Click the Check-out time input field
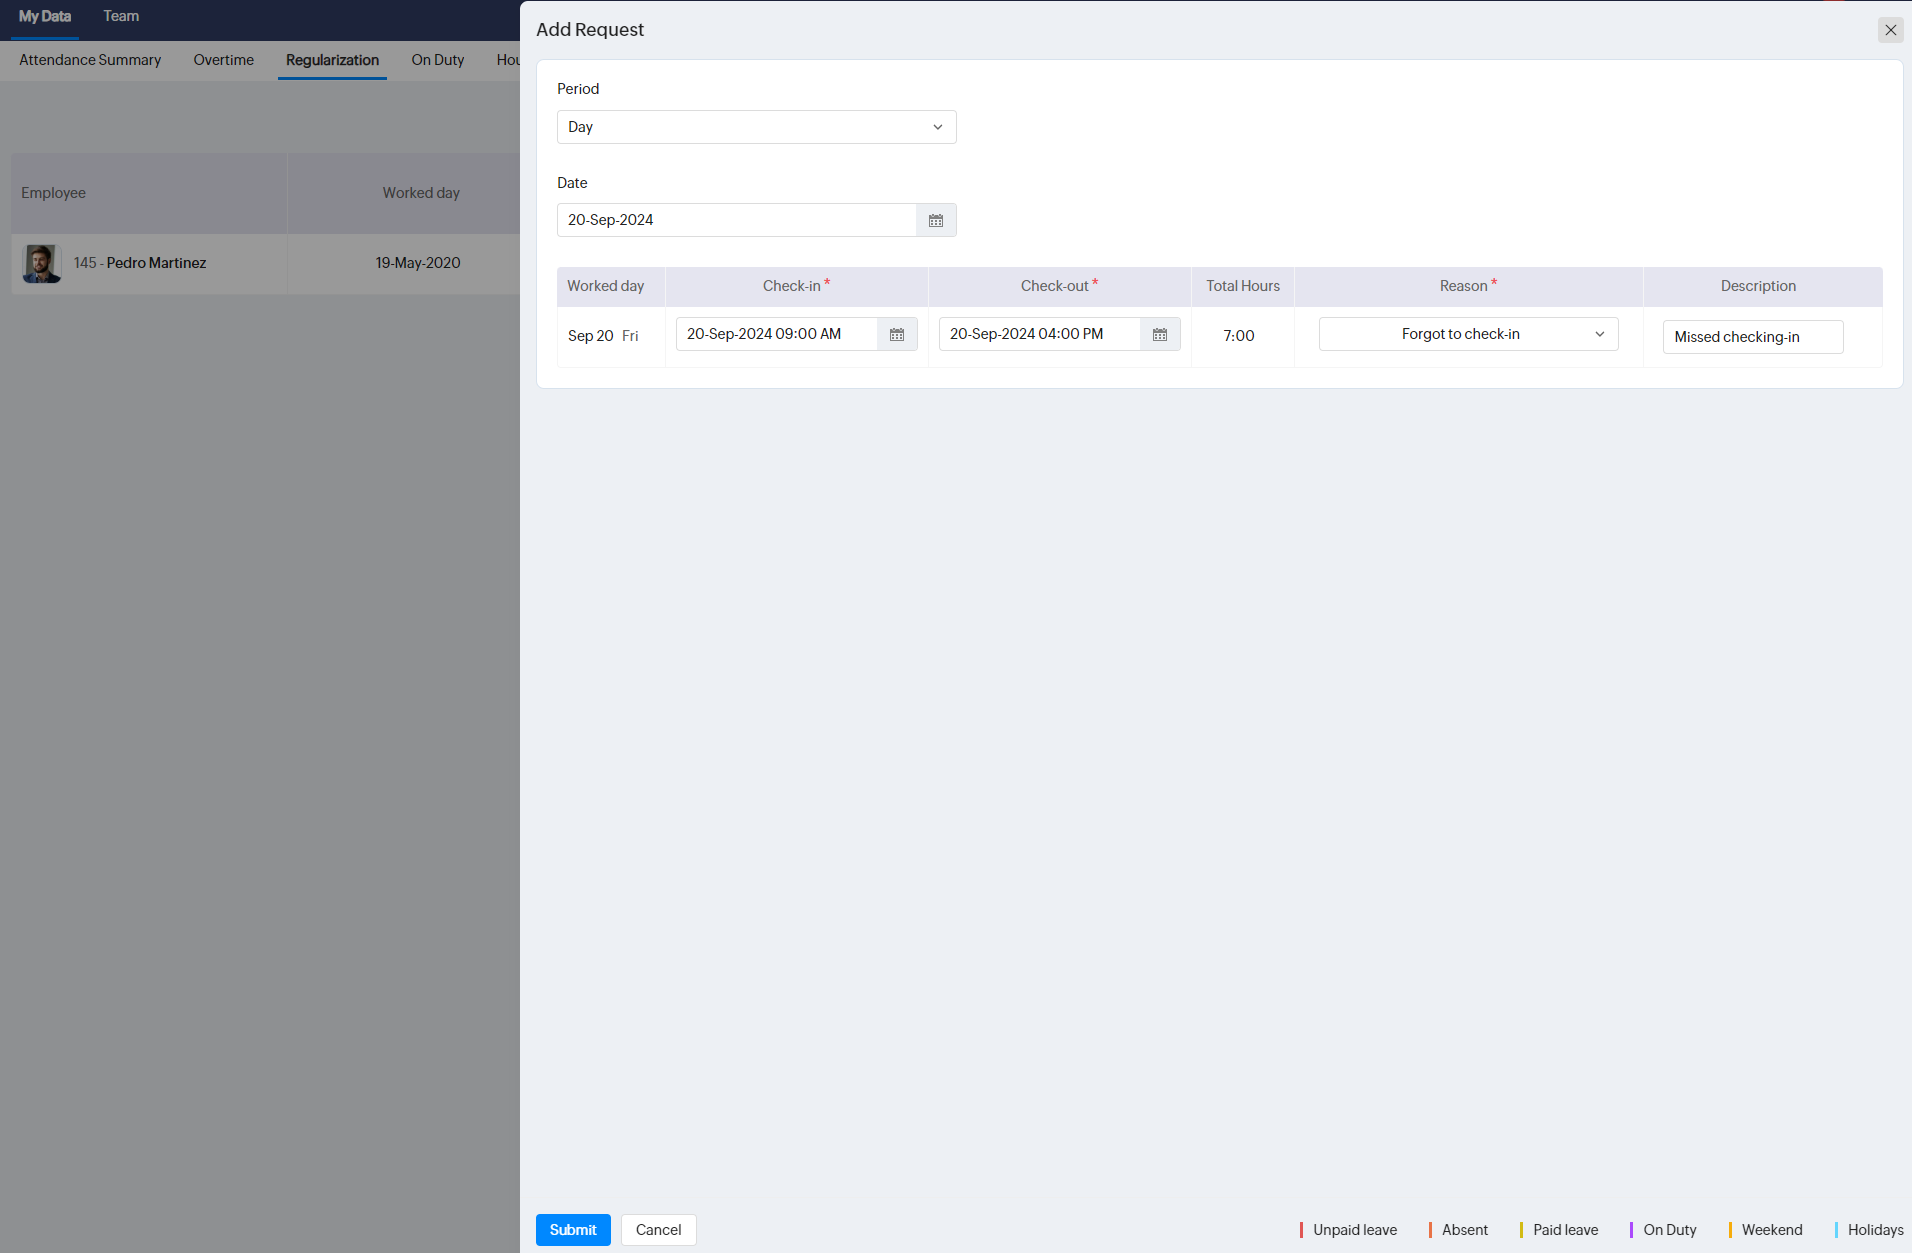This screenshot has height=1253, width=1912. (1040, 334)
